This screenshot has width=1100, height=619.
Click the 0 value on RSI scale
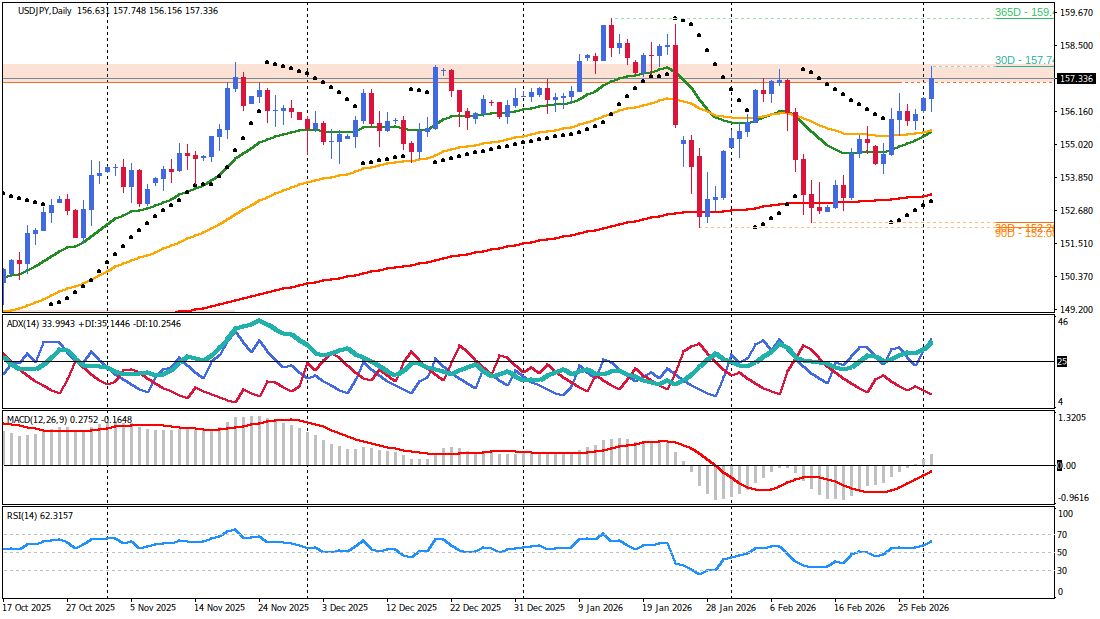(1061, 592)
